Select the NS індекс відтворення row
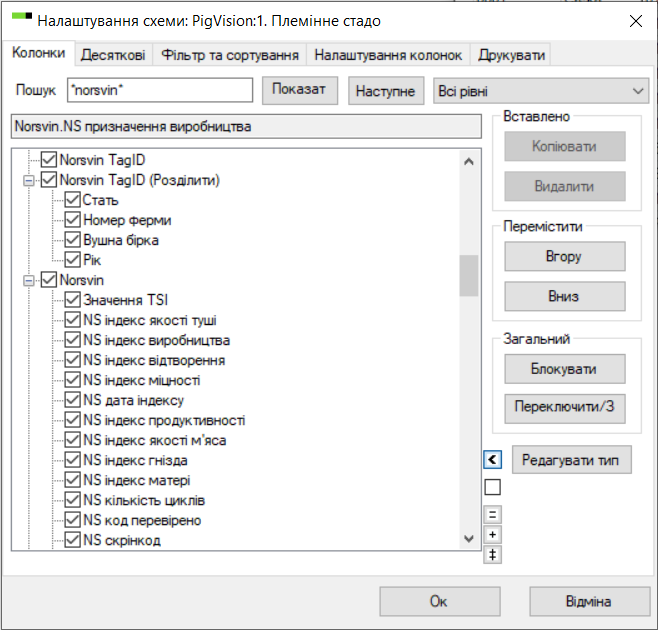 click(x=154, y=360)
